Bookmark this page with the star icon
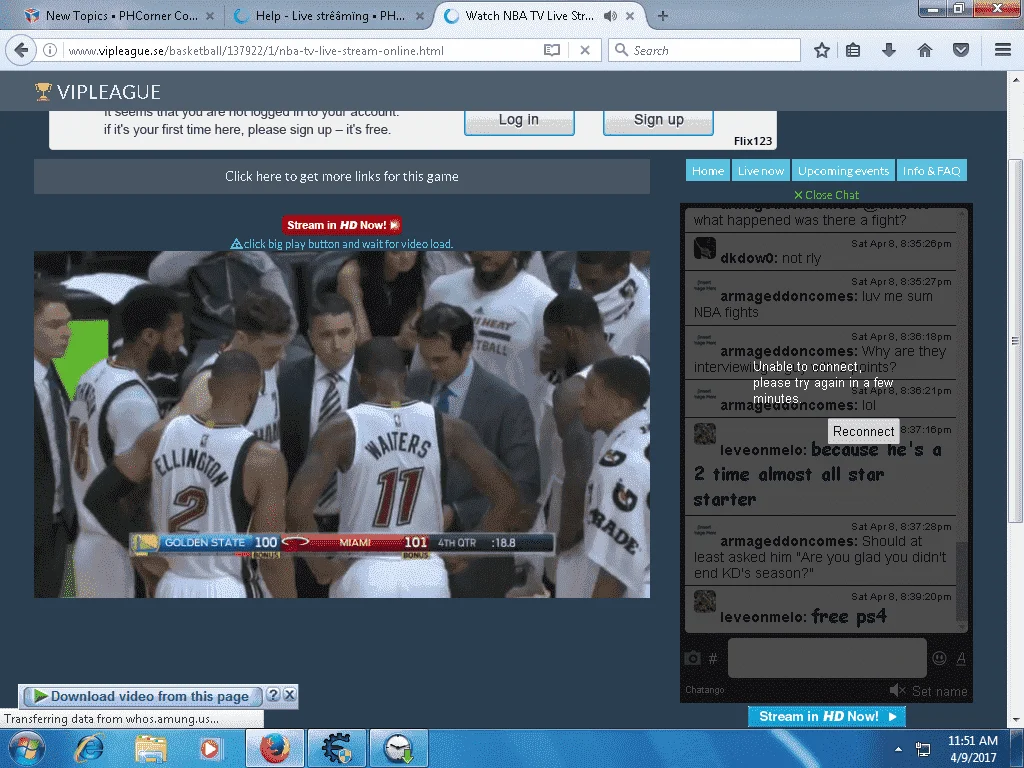This screenshot has height=768, width=1024. click(822, 50)
